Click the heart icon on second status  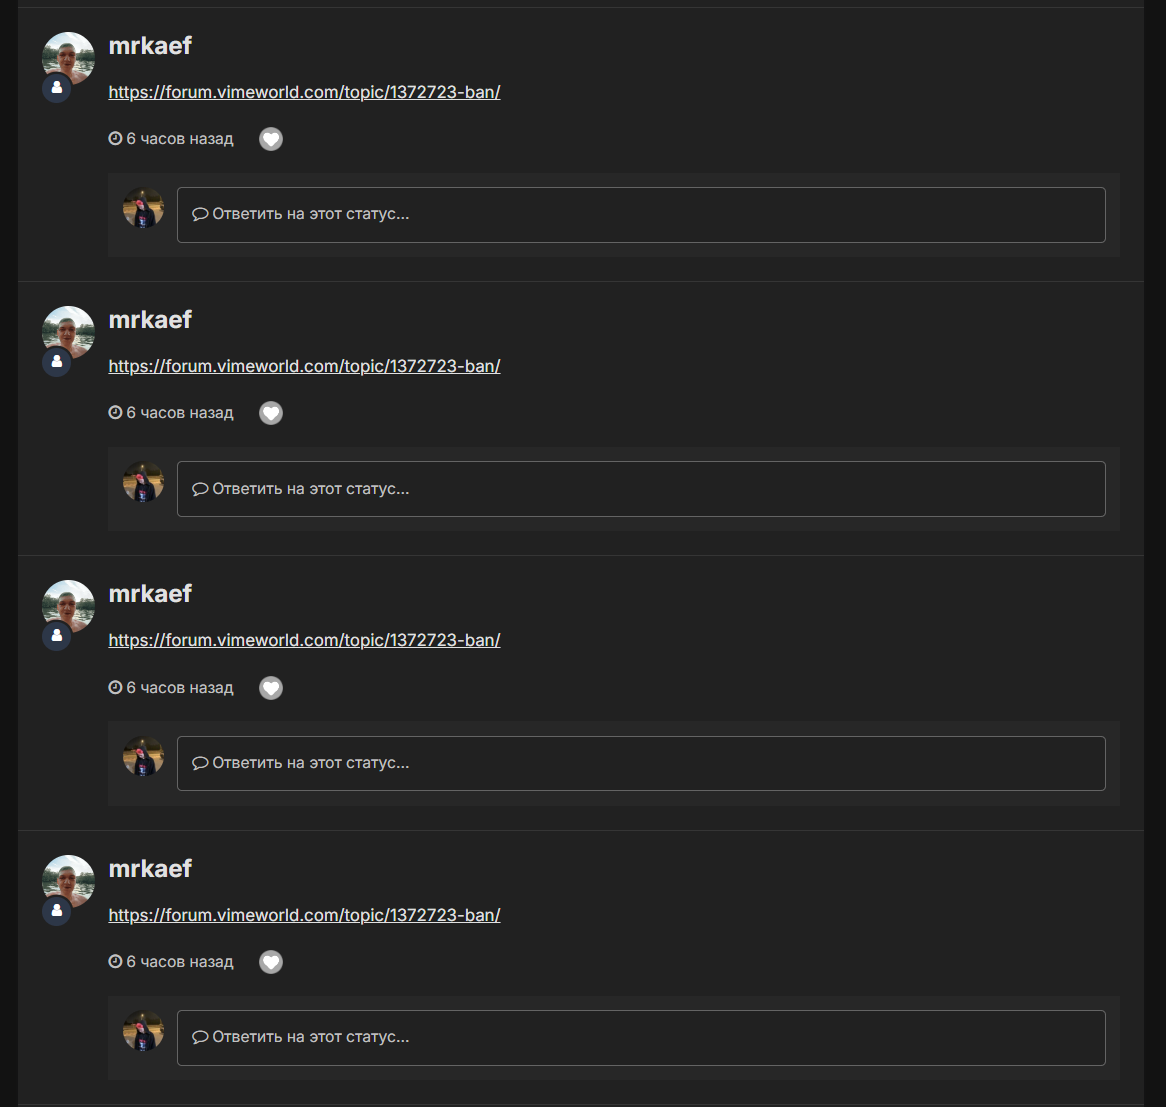271,413
